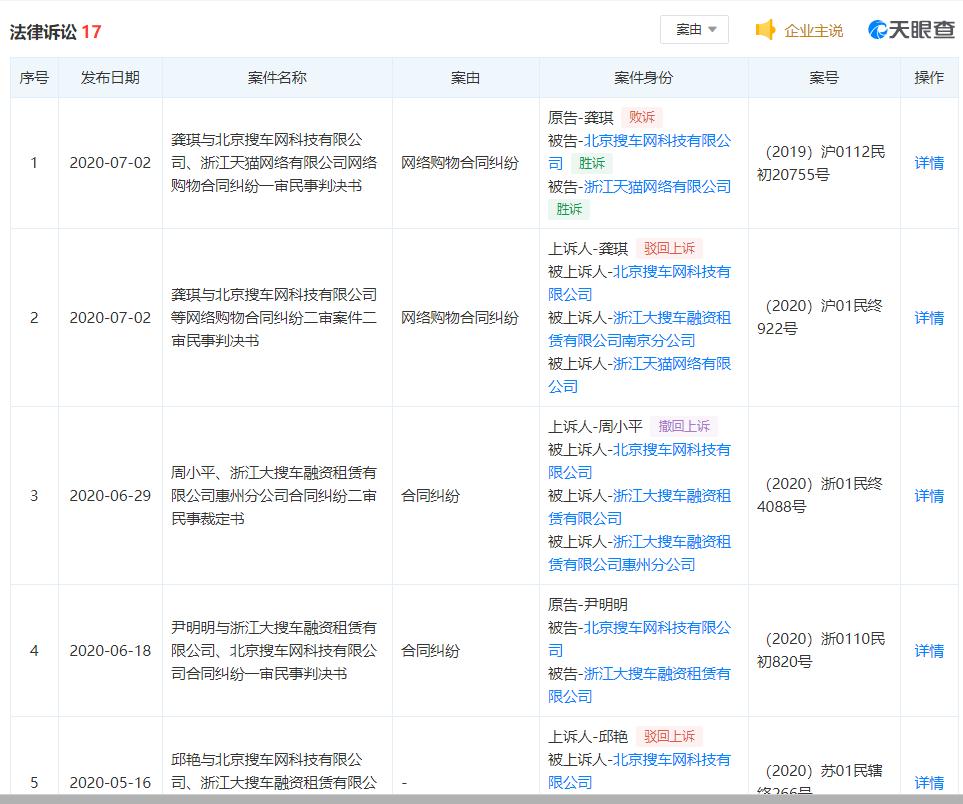Open 详情 for case 沪0112民初20755号
963x804 pixels.
point(929,163)
